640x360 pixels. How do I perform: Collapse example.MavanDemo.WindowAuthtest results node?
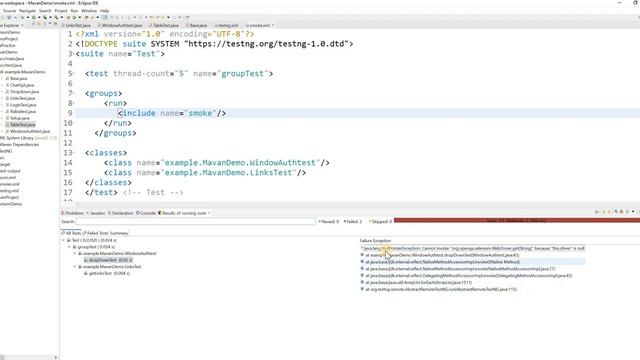click(x=75, y=253)
